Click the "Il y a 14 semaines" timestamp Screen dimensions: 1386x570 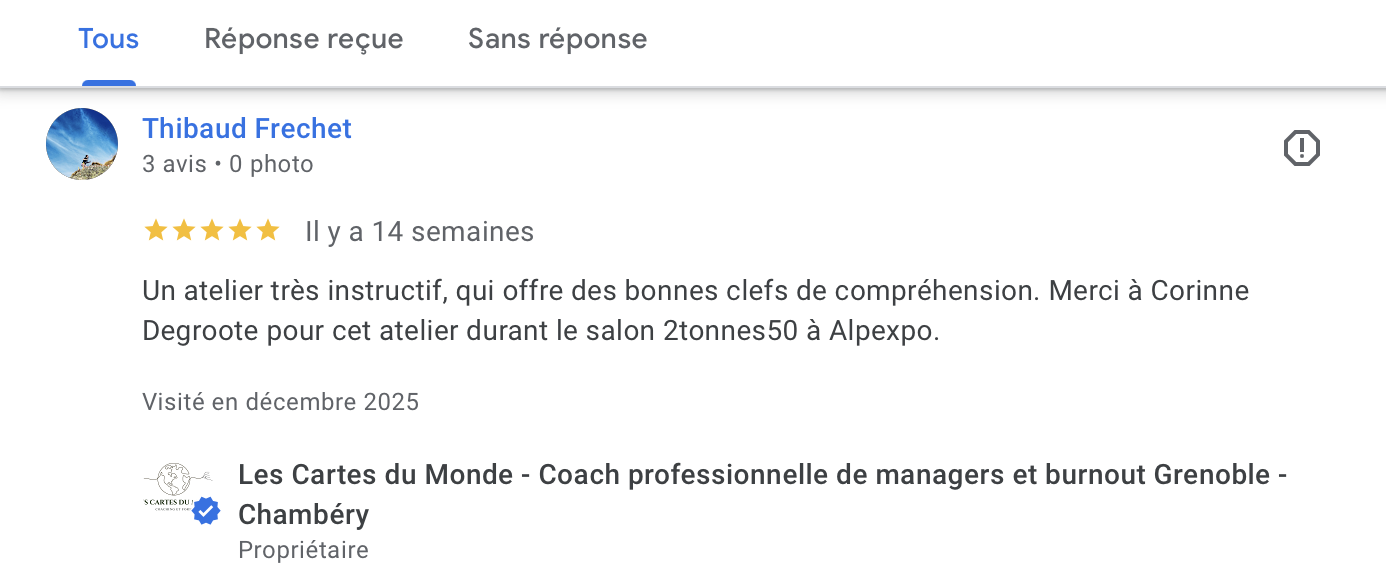[x=419, y=232]
